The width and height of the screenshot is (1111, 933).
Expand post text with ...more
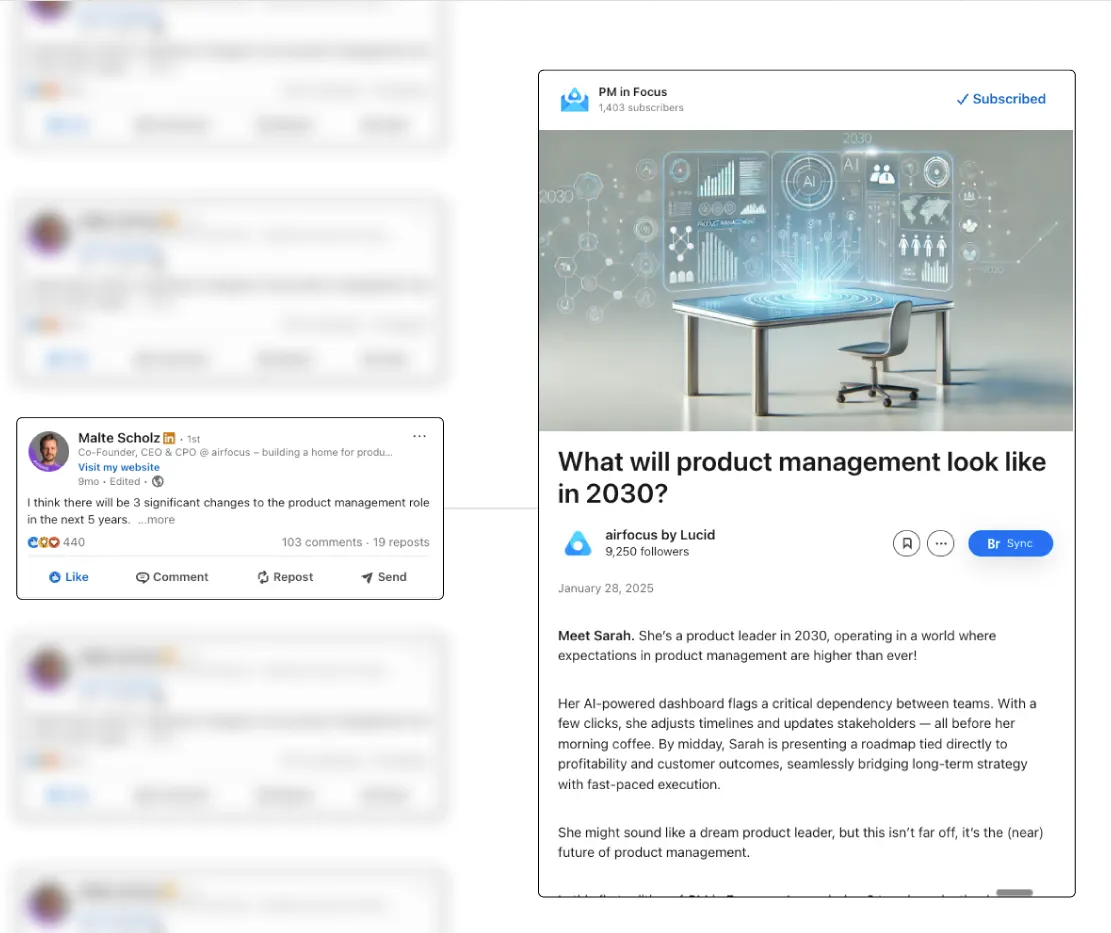[x=157, y=520]
